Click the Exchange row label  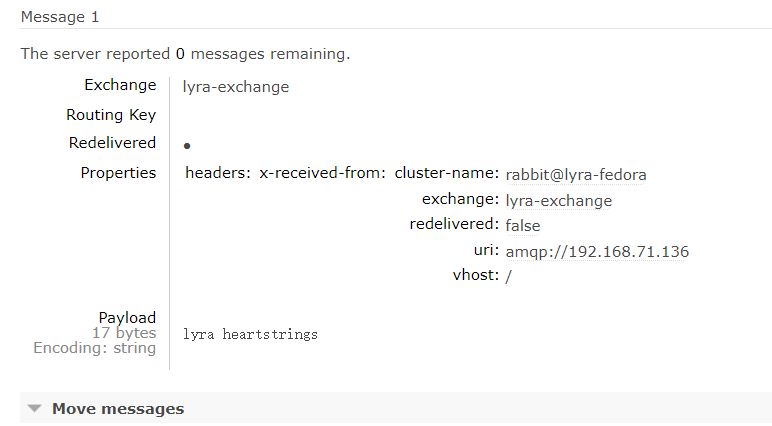pyautogui.click(x=120, y=85)
